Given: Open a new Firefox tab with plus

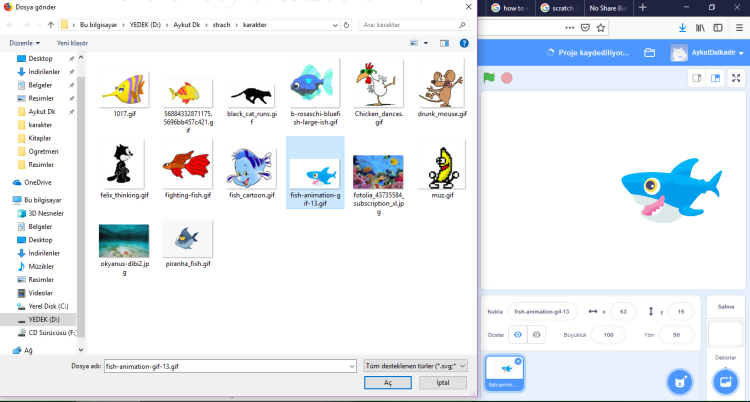Looking at the screenshot, I should coord(642,8).
